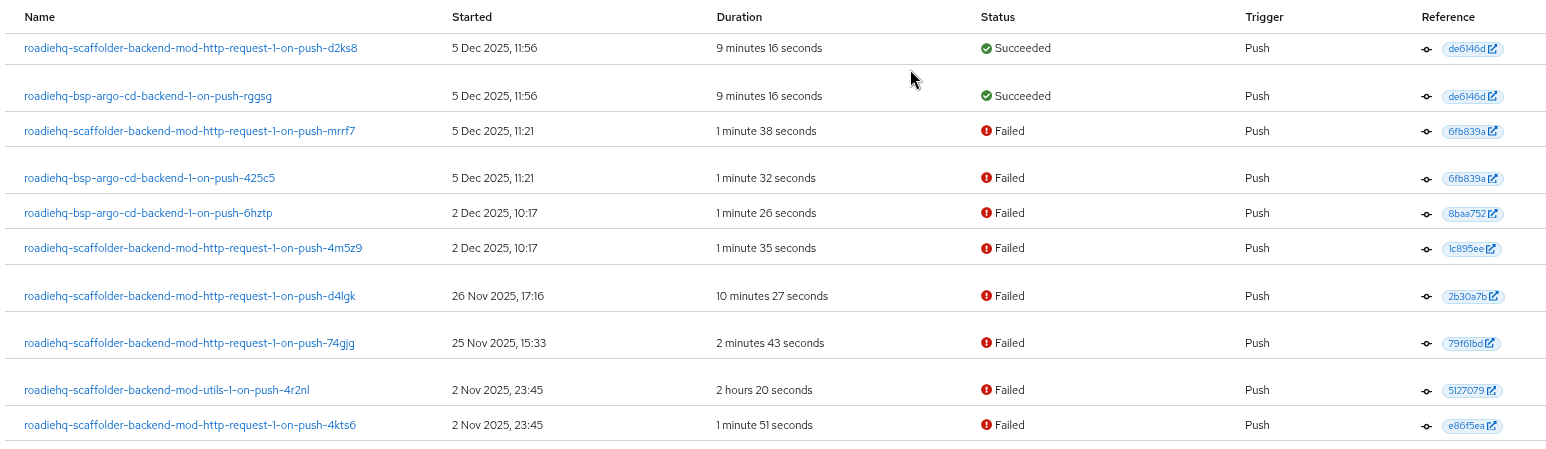This screenshot has height=449, width=1546.
Task: Click Succeeded check icon for rggsg run
Action: 986,96
